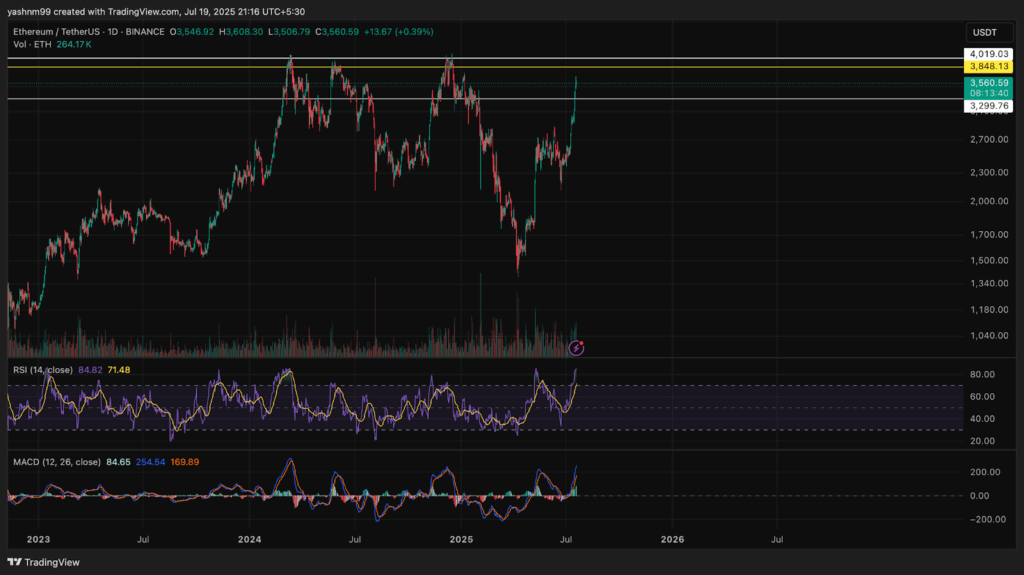
Task: Click the yellow 3,848.13 price label
Action: point(989,67)
